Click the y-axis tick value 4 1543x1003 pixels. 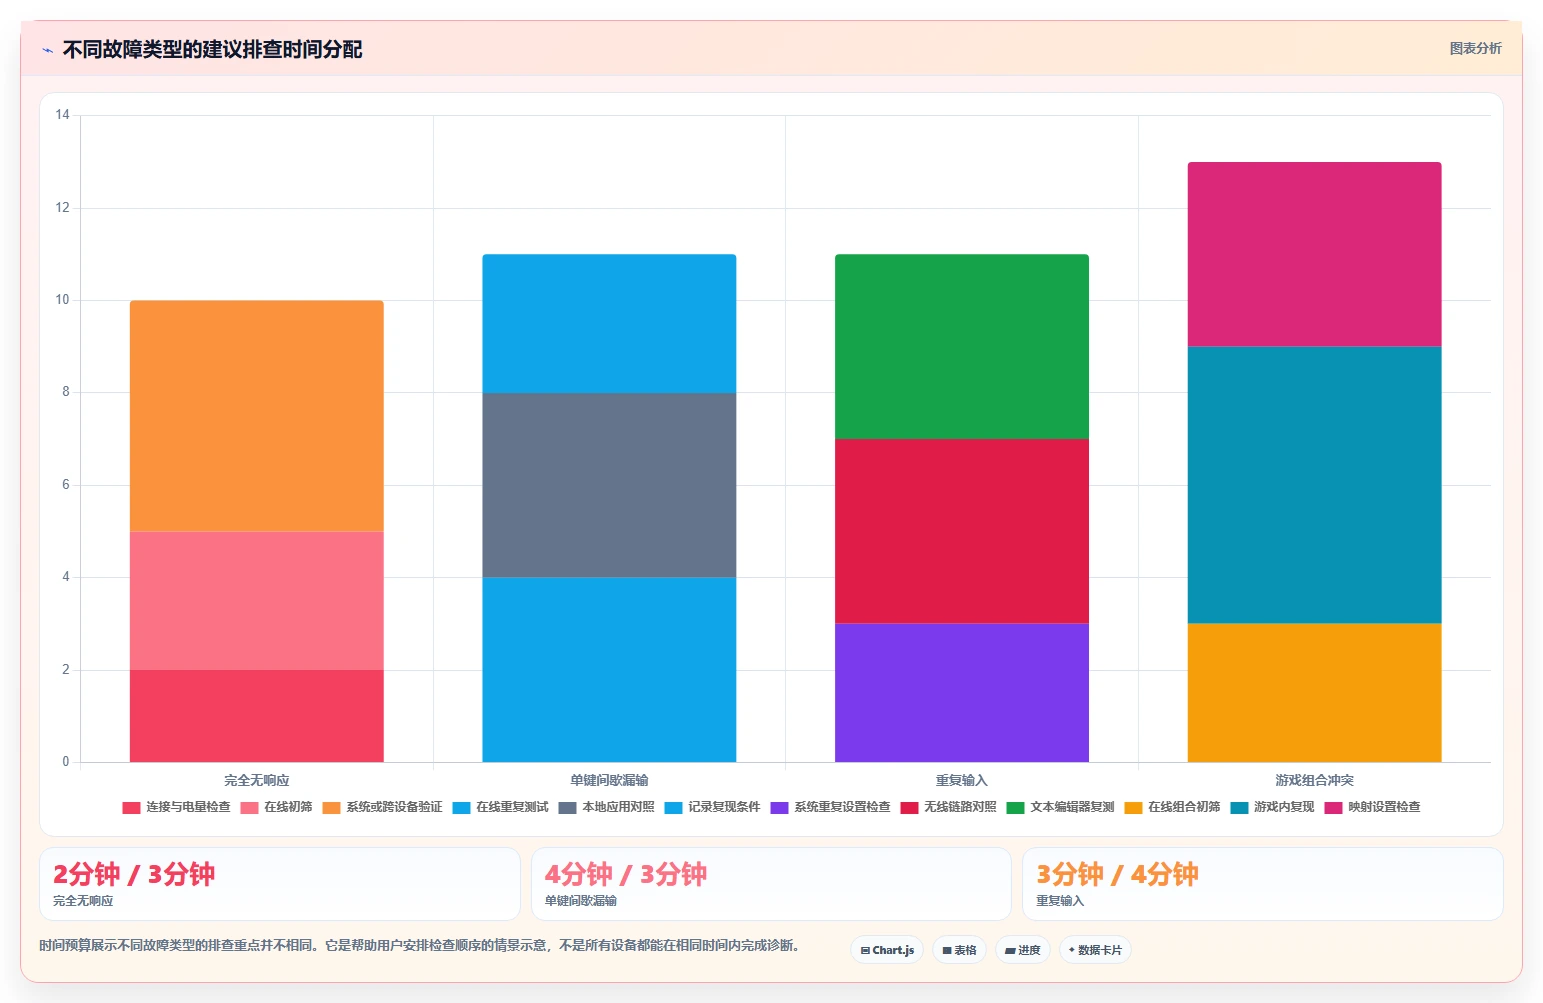coord(66,577)
